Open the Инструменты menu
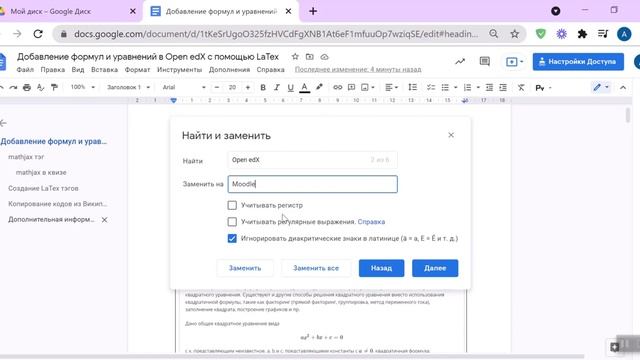 (180, 70)
